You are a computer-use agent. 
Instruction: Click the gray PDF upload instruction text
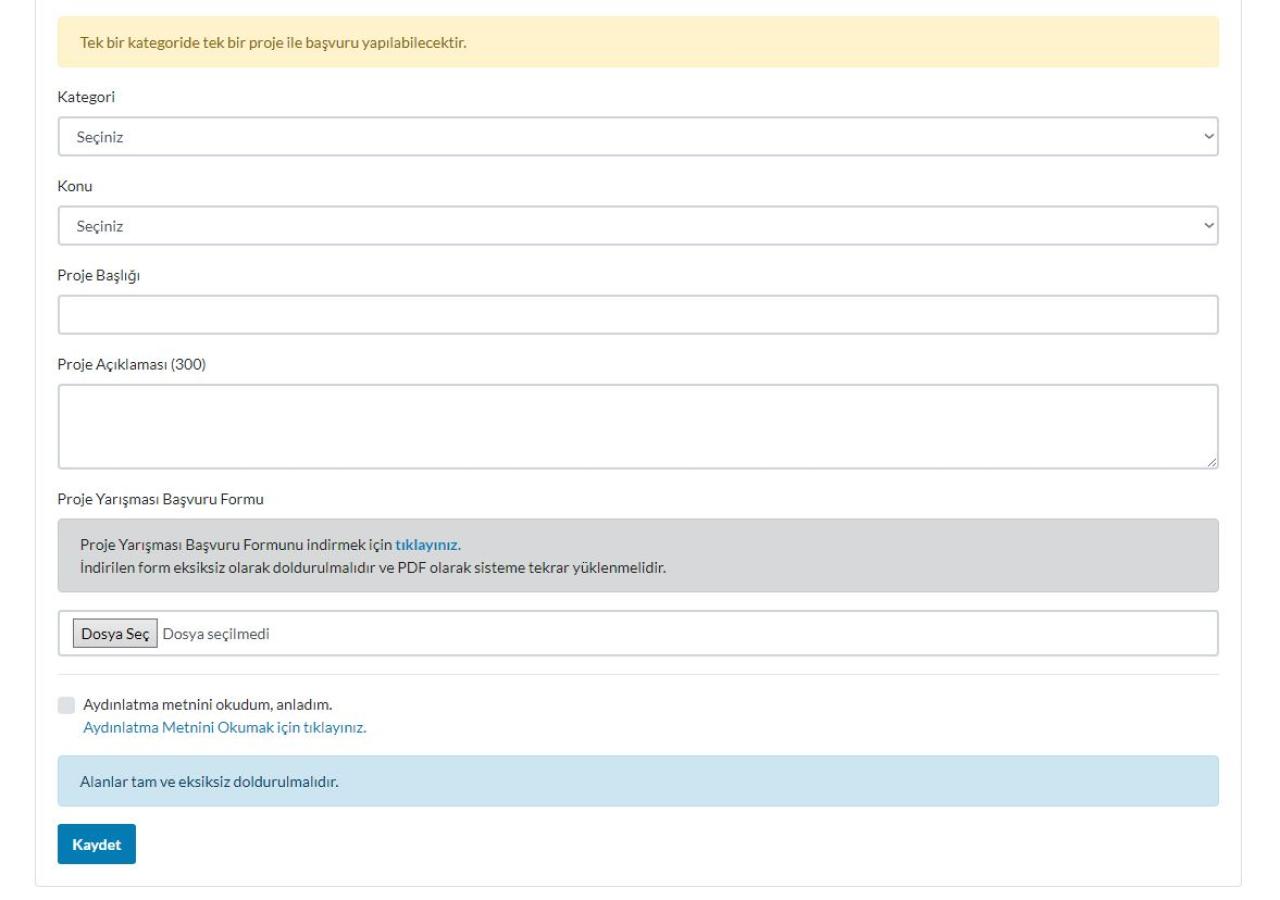coord(372,567)
